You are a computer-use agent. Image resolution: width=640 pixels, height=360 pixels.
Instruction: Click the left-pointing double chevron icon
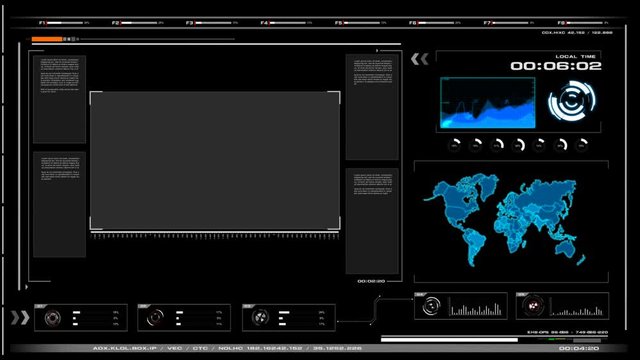[x=420, y=59]
